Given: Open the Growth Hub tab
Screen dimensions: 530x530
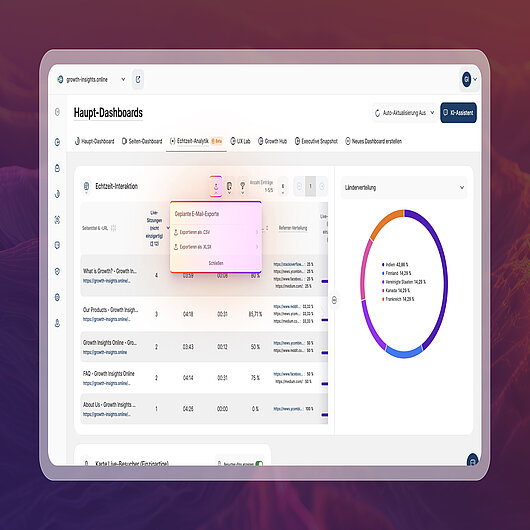Looking at the screenshot, I should coord(272,141).
